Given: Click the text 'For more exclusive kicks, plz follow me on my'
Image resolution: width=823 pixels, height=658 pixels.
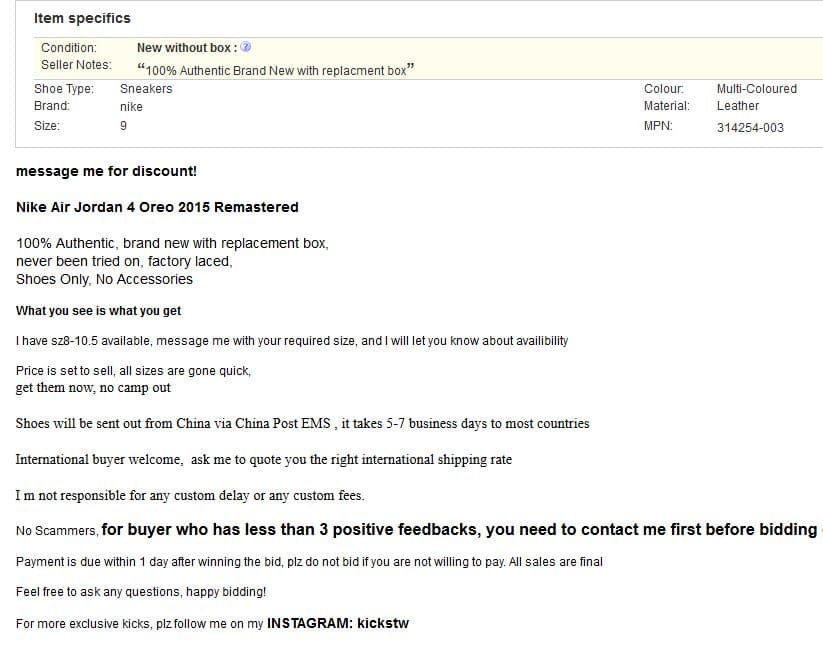Looking at the screenshot, I should click(140, 624).
